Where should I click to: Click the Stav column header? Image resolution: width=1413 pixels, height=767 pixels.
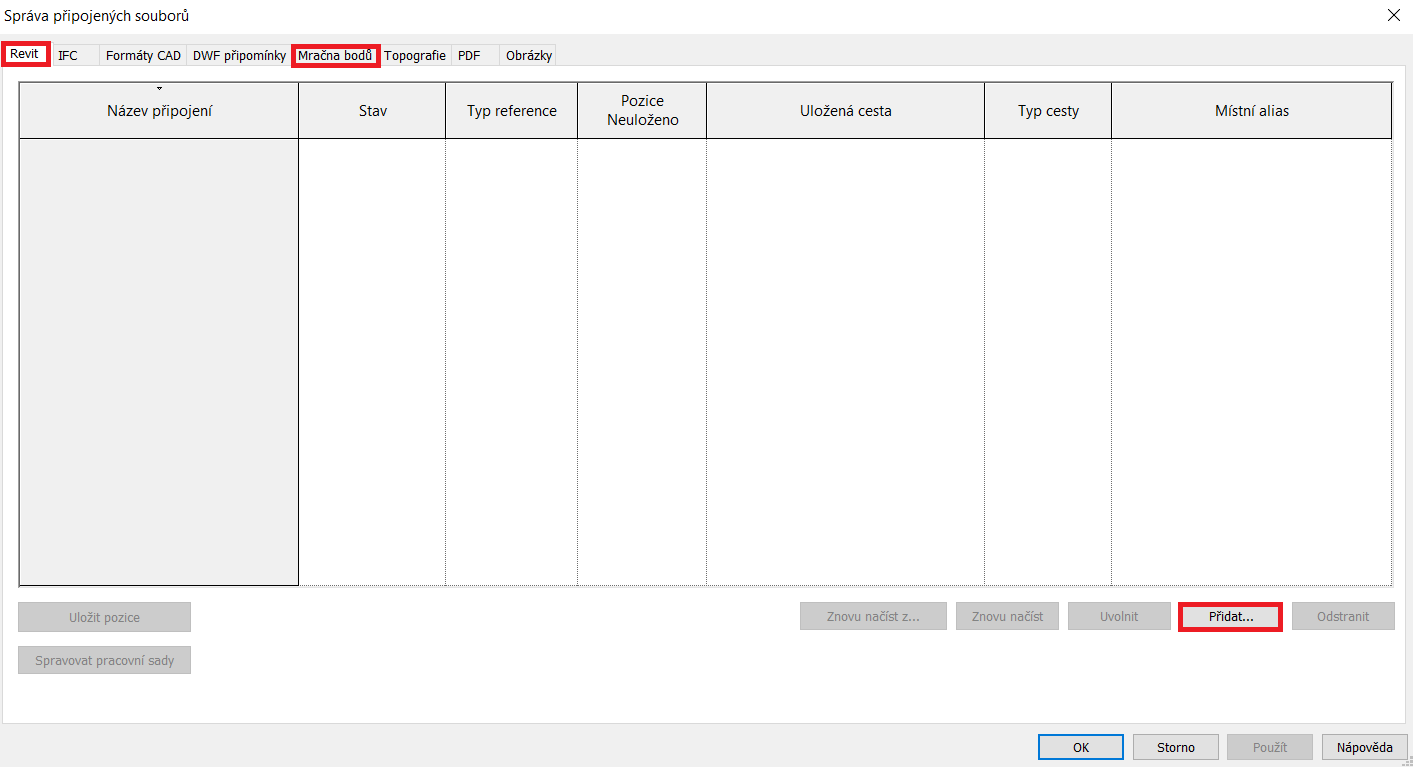[372, 111]
